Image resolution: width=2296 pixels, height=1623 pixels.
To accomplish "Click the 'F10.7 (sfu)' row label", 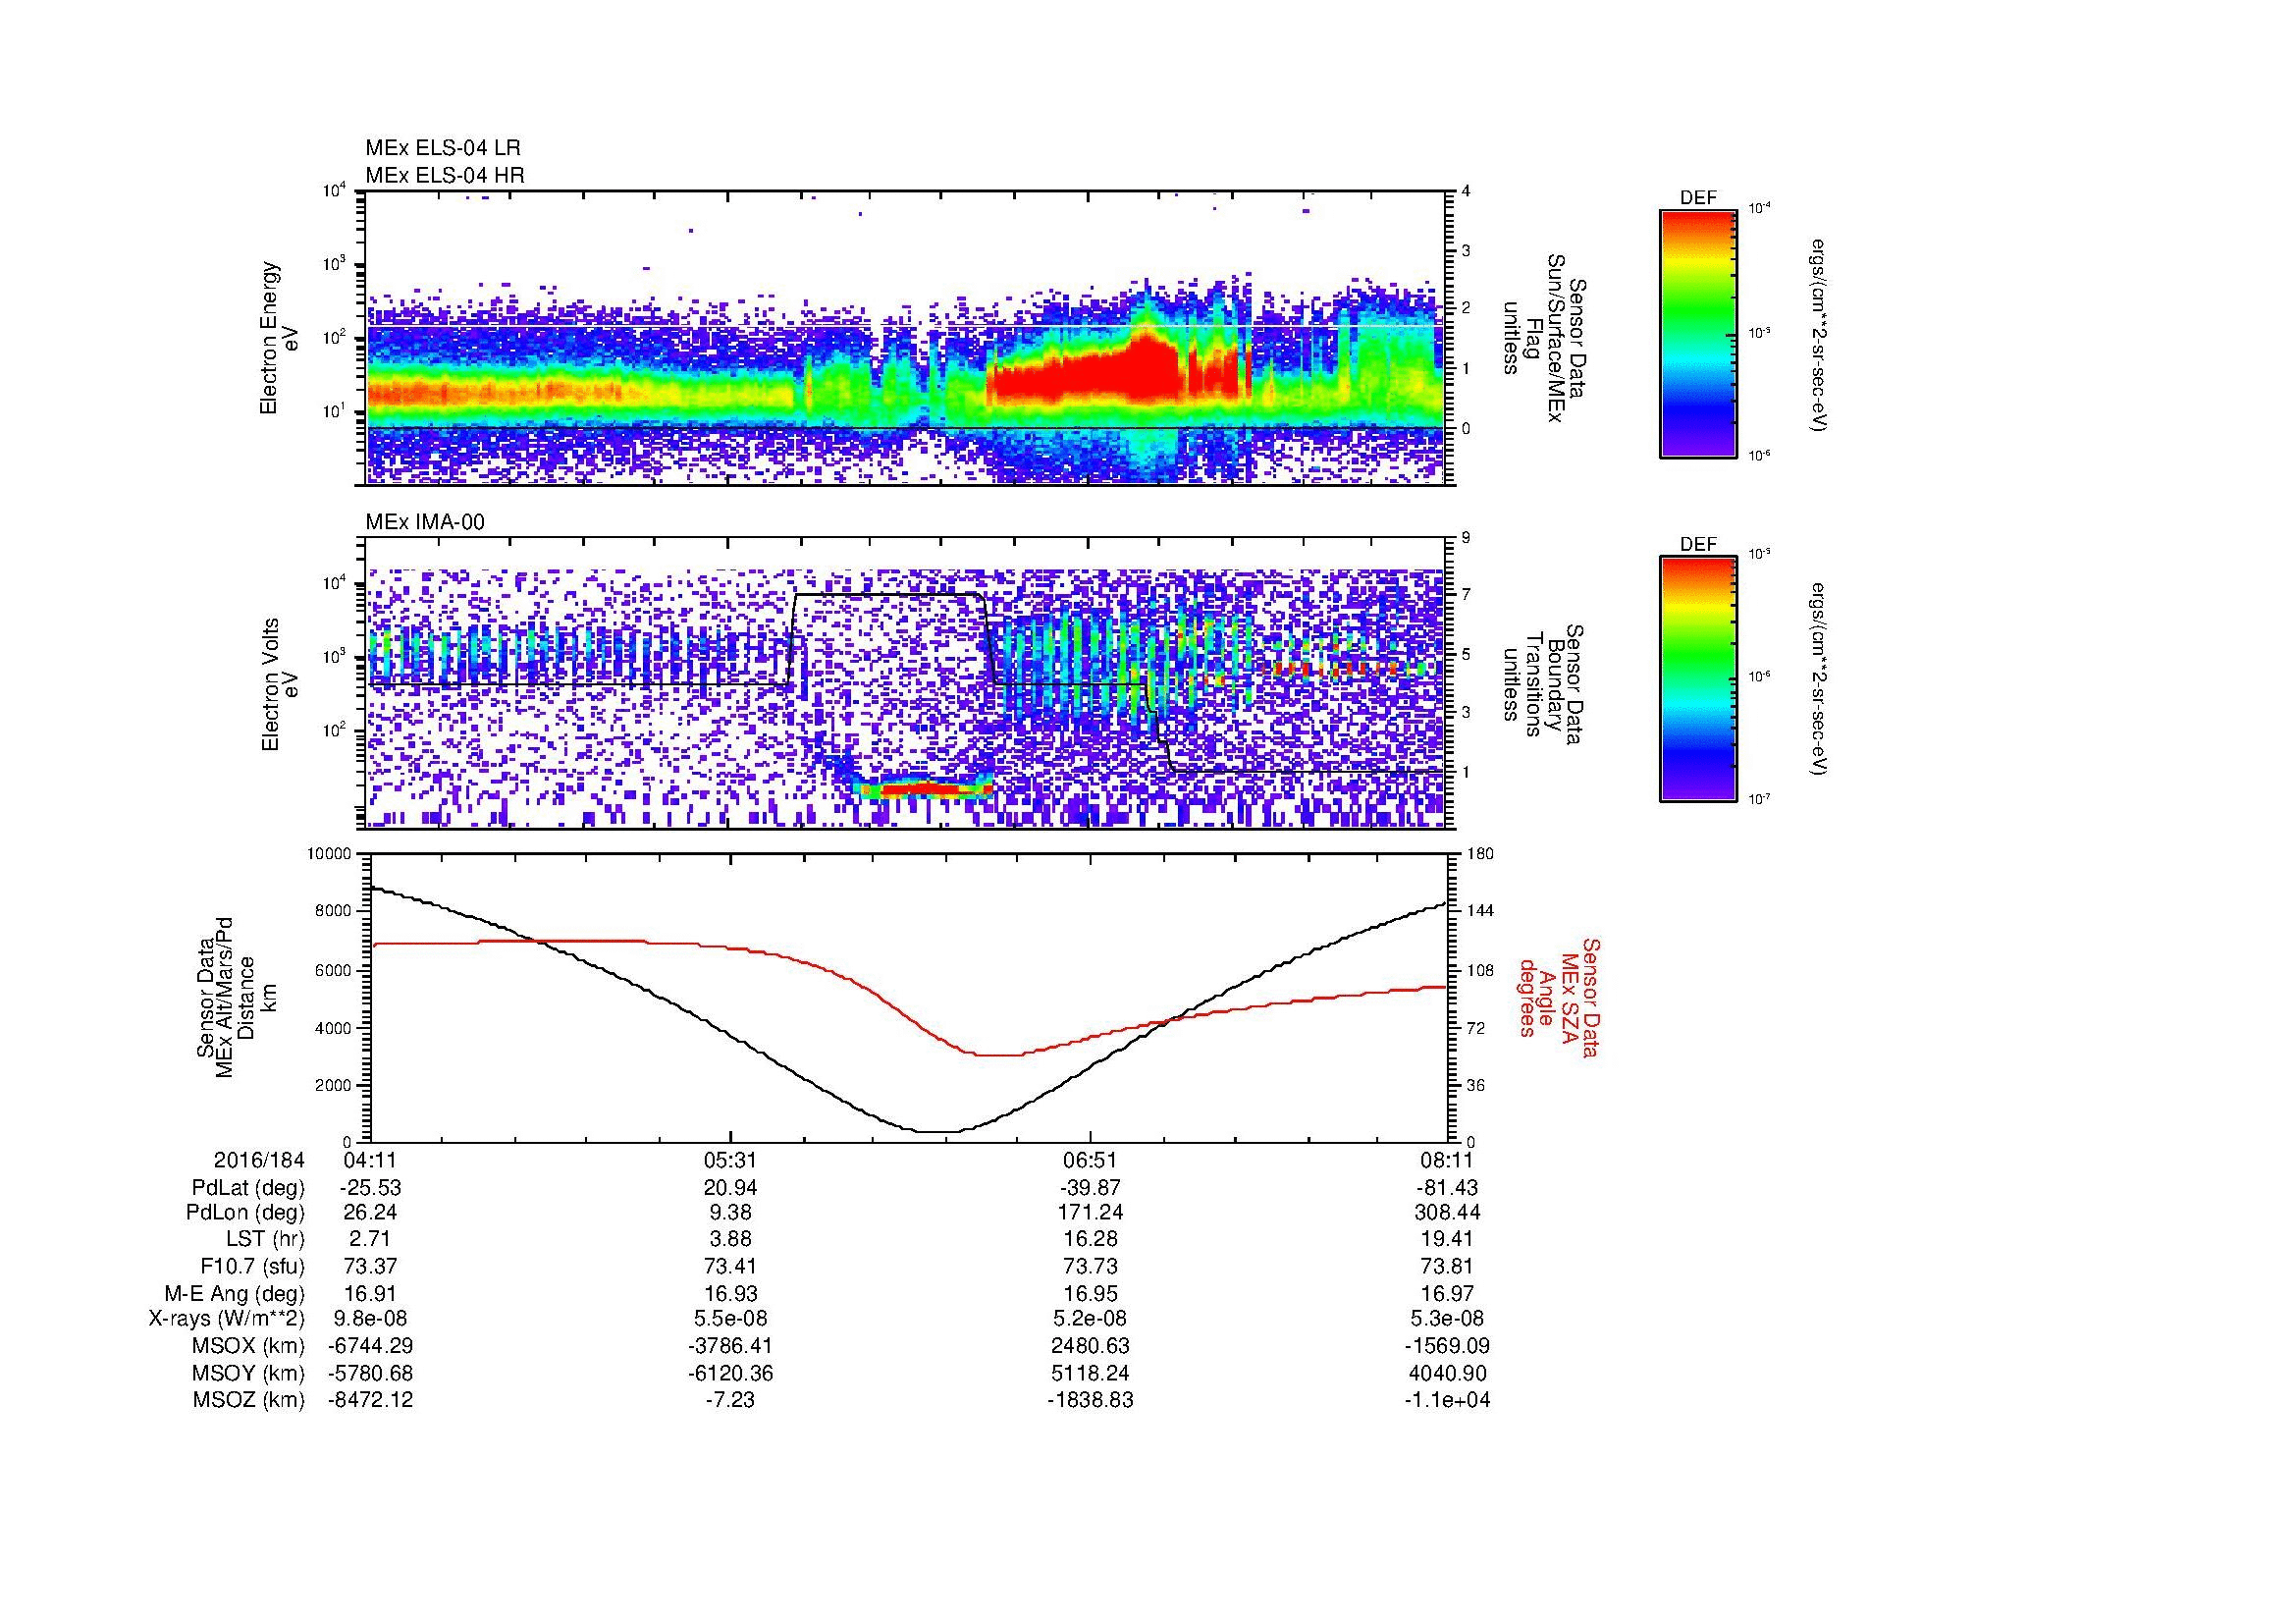I will click(250, 1267).
